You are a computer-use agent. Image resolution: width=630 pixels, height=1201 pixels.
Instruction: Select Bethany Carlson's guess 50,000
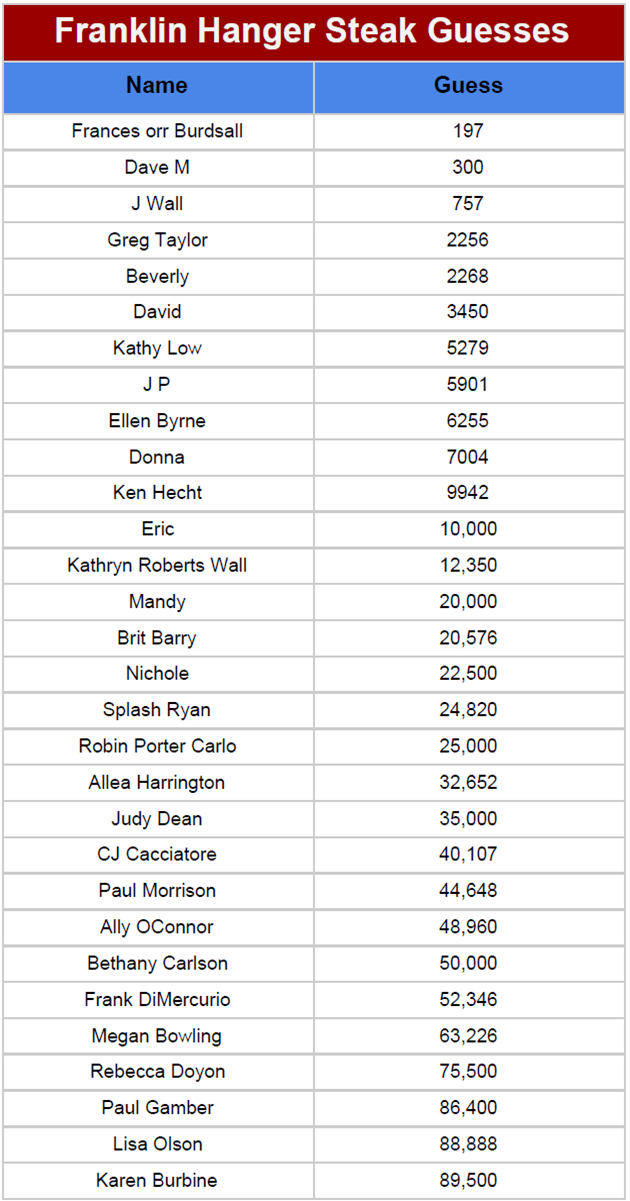click(x=468, y=963)
